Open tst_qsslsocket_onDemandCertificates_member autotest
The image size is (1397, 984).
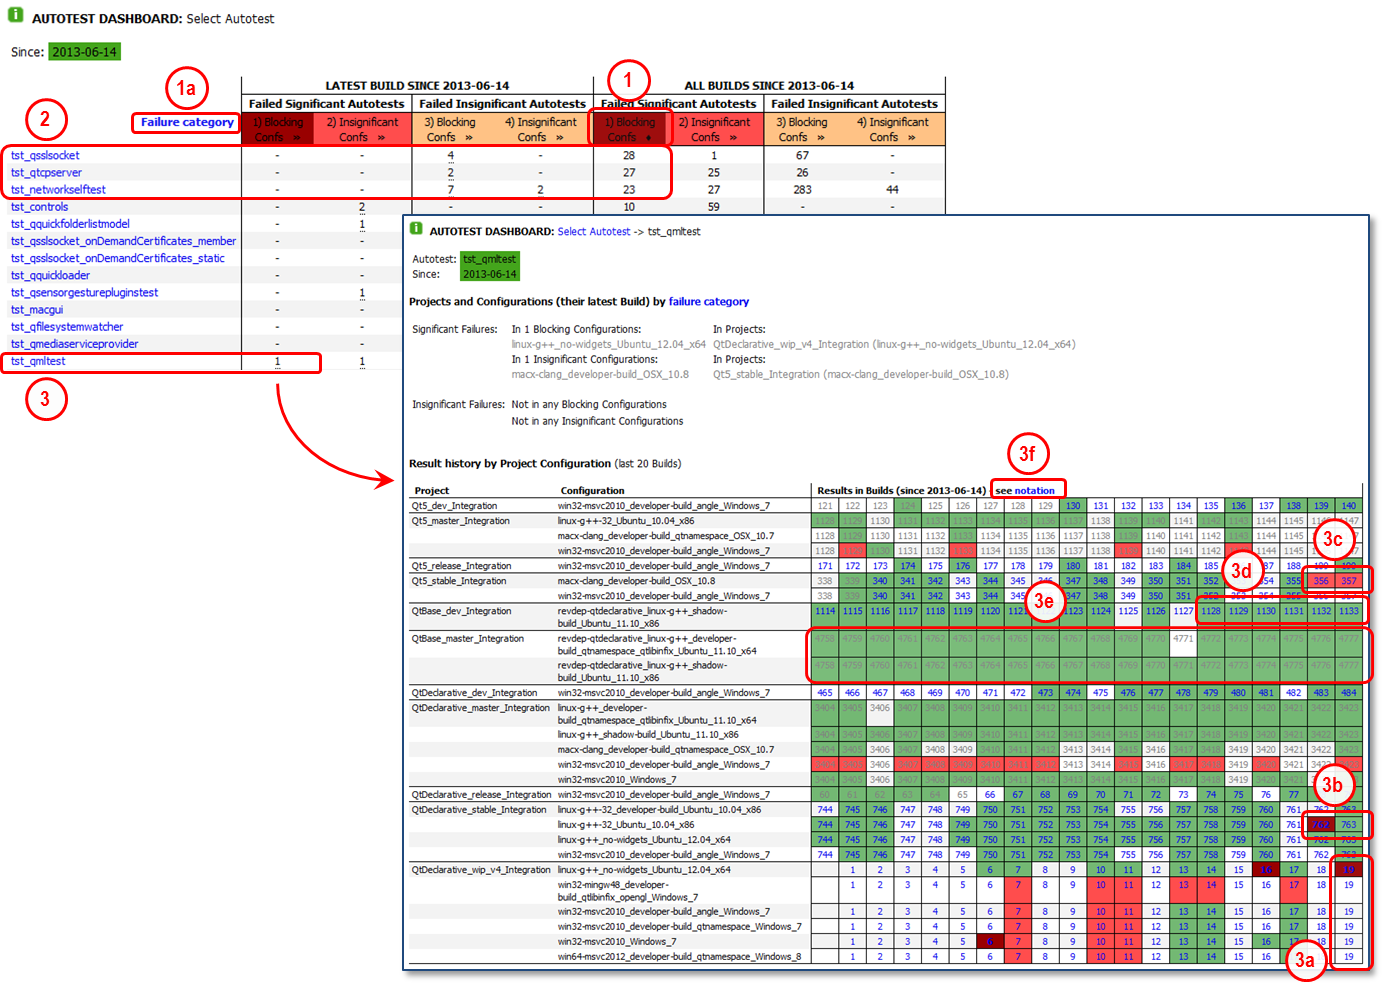pos(123,241)
